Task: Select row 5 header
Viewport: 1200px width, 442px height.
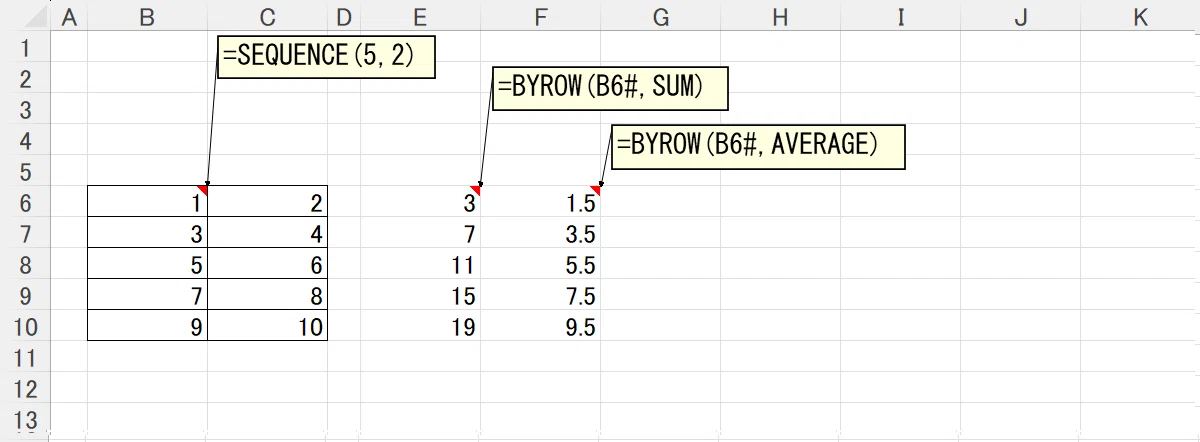Action: pyautogui.click(x=25, y=171)
